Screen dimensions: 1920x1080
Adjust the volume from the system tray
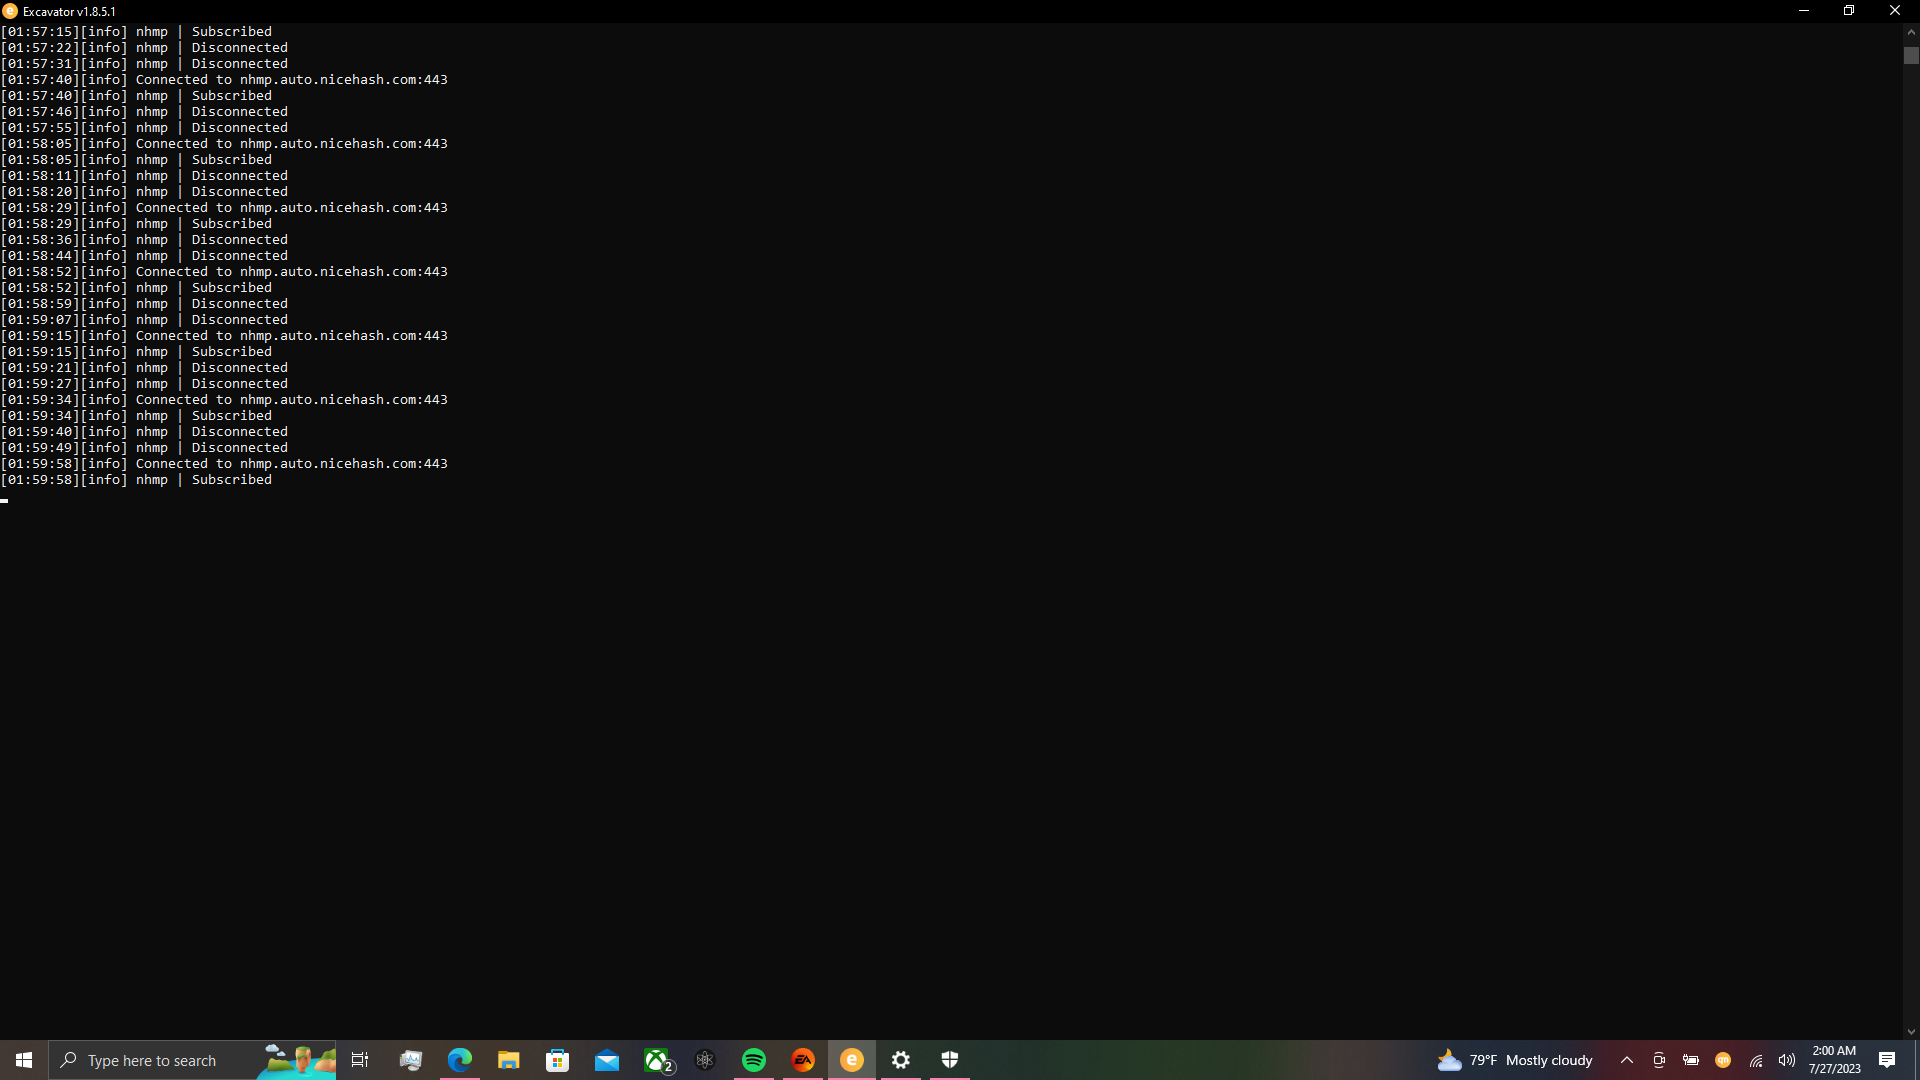click(x=1789, y=1060)
